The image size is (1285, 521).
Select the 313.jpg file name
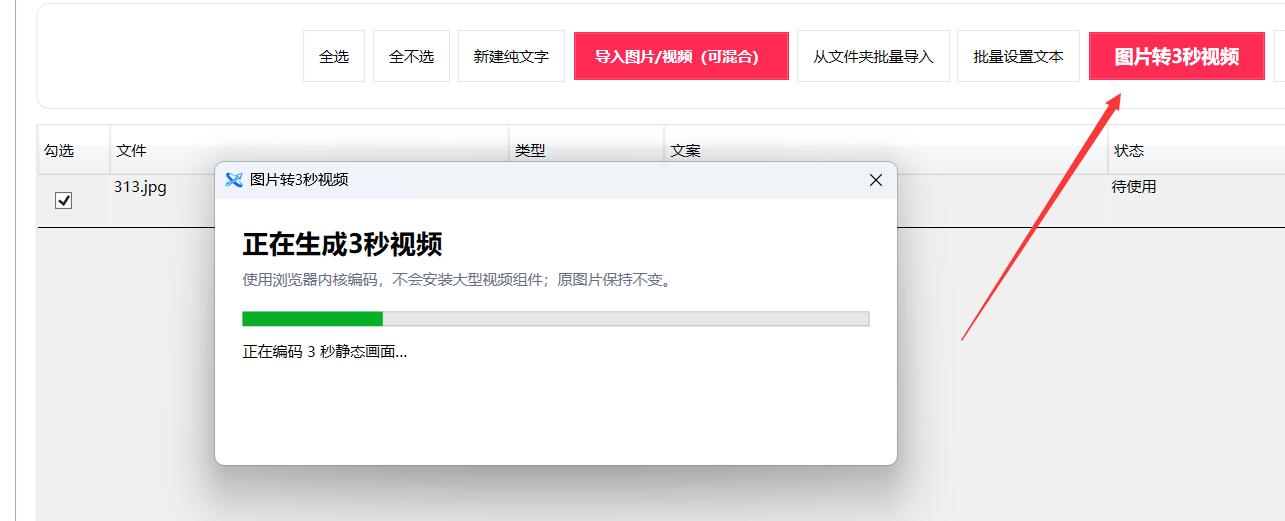tap(140, 186)
